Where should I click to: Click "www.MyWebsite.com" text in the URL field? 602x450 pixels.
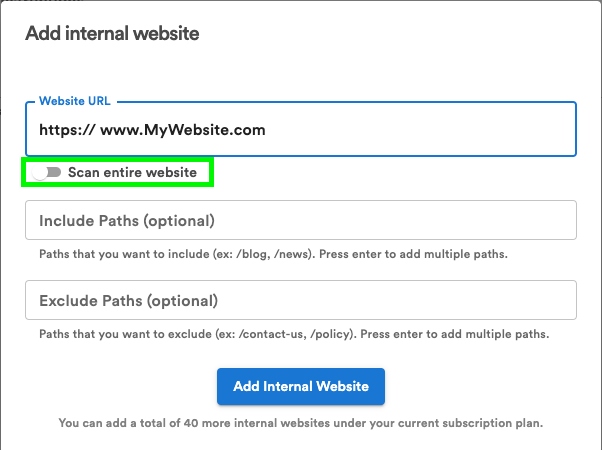pos(182,130)
